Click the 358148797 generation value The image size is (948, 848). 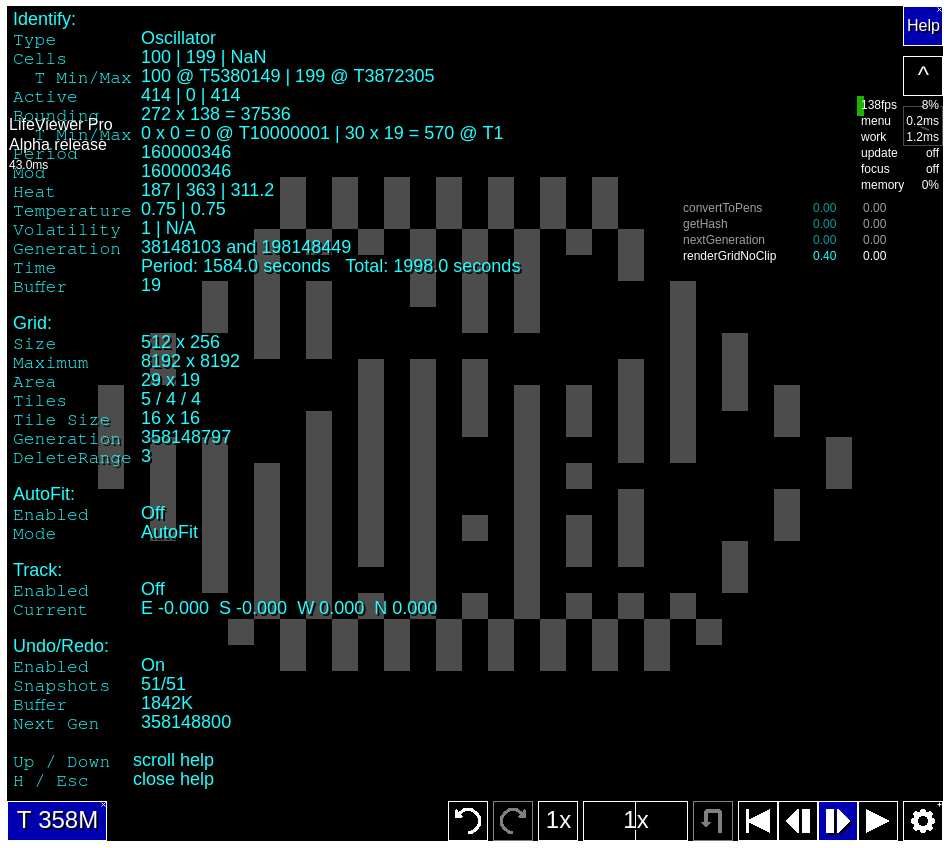point(186,437)
